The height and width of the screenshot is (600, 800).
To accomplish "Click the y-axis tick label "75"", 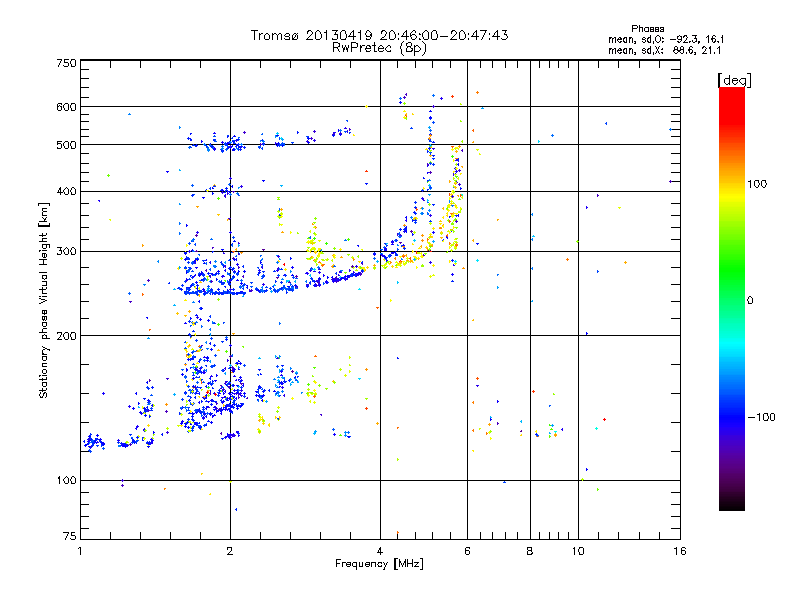I will pyautogui.click(x=70, y=536).
